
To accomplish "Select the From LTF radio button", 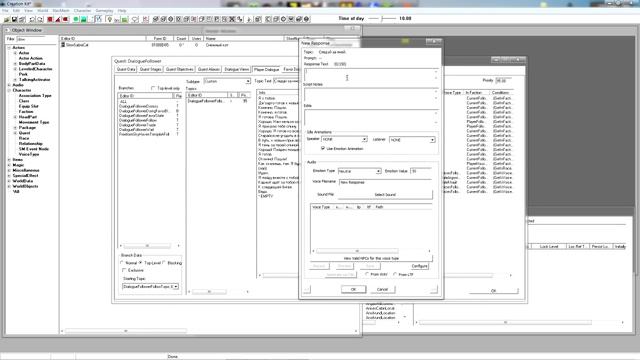I will [395, 274].
